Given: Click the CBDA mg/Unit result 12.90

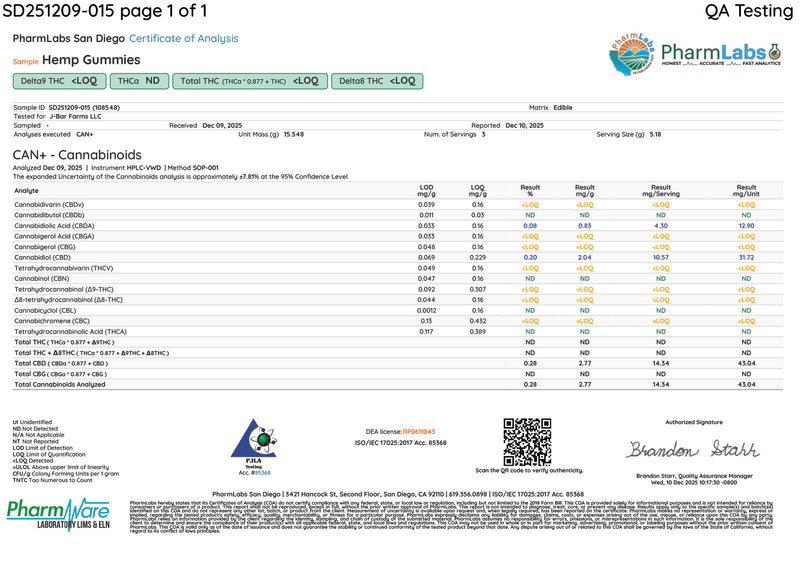Looking at the screenshot, I should 746,226.
